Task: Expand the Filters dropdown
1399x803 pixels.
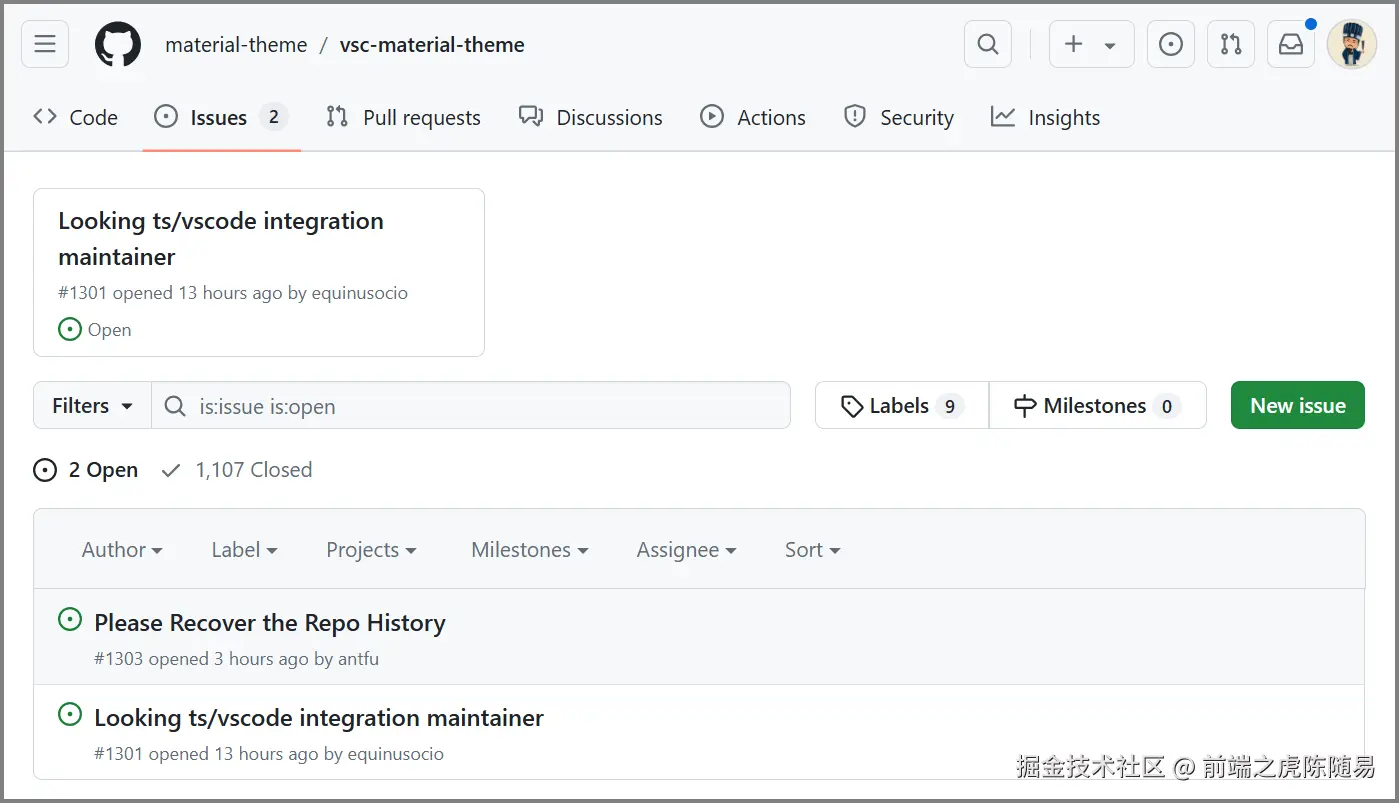Action: pyautogui.click(x=92, y=406)
